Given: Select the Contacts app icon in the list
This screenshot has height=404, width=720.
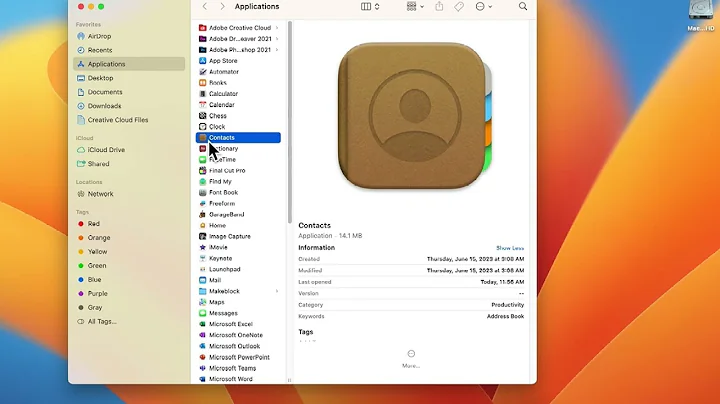Looking at the screenshot, I should coord(202,138).
